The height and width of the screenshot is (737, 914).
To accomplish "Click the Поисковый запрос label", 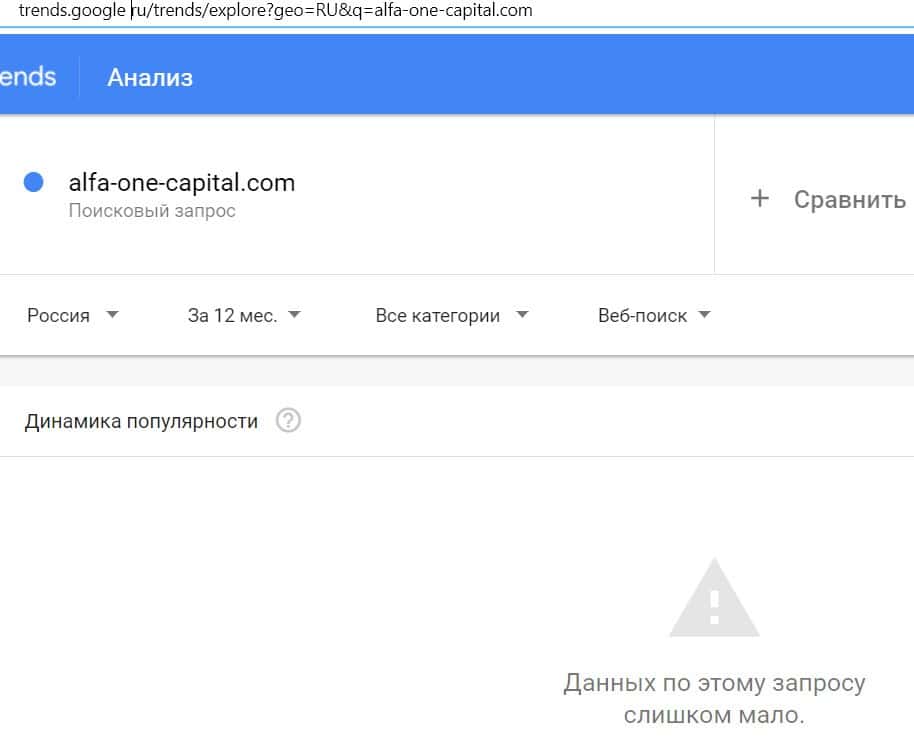I will click(x=152, y=211).
